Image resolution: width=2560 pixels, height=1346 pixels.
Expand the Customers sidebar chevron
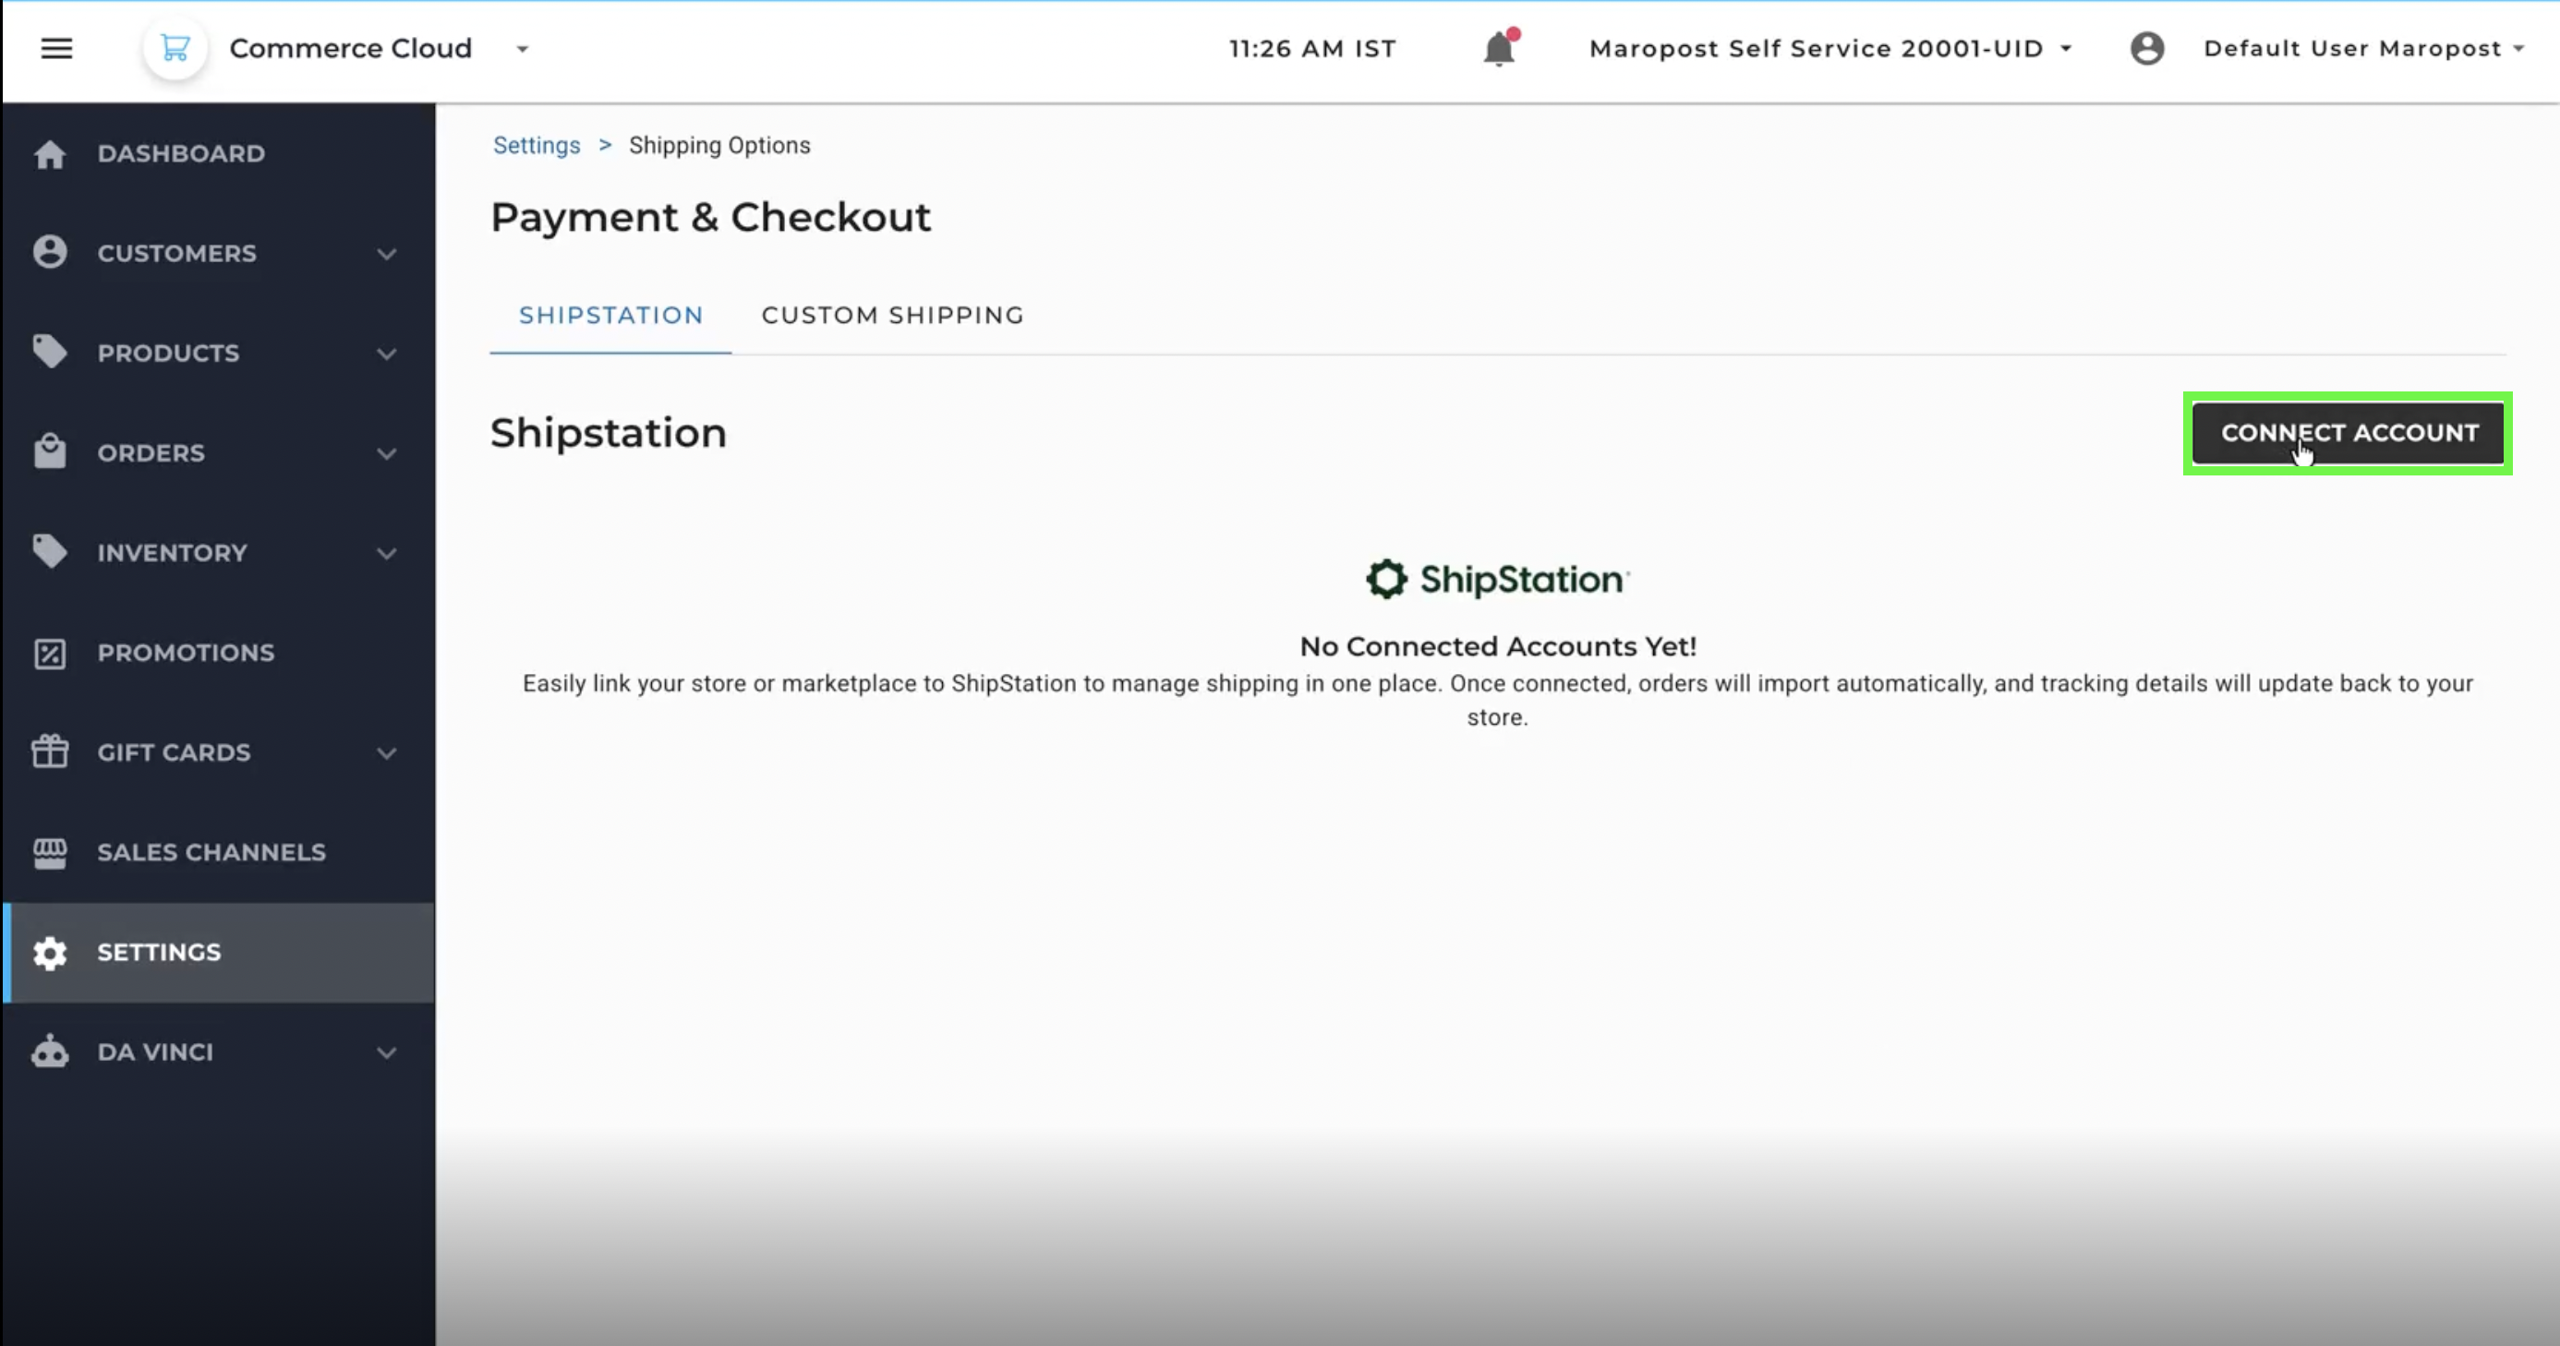pyautogui.click(x=386, y=254)
